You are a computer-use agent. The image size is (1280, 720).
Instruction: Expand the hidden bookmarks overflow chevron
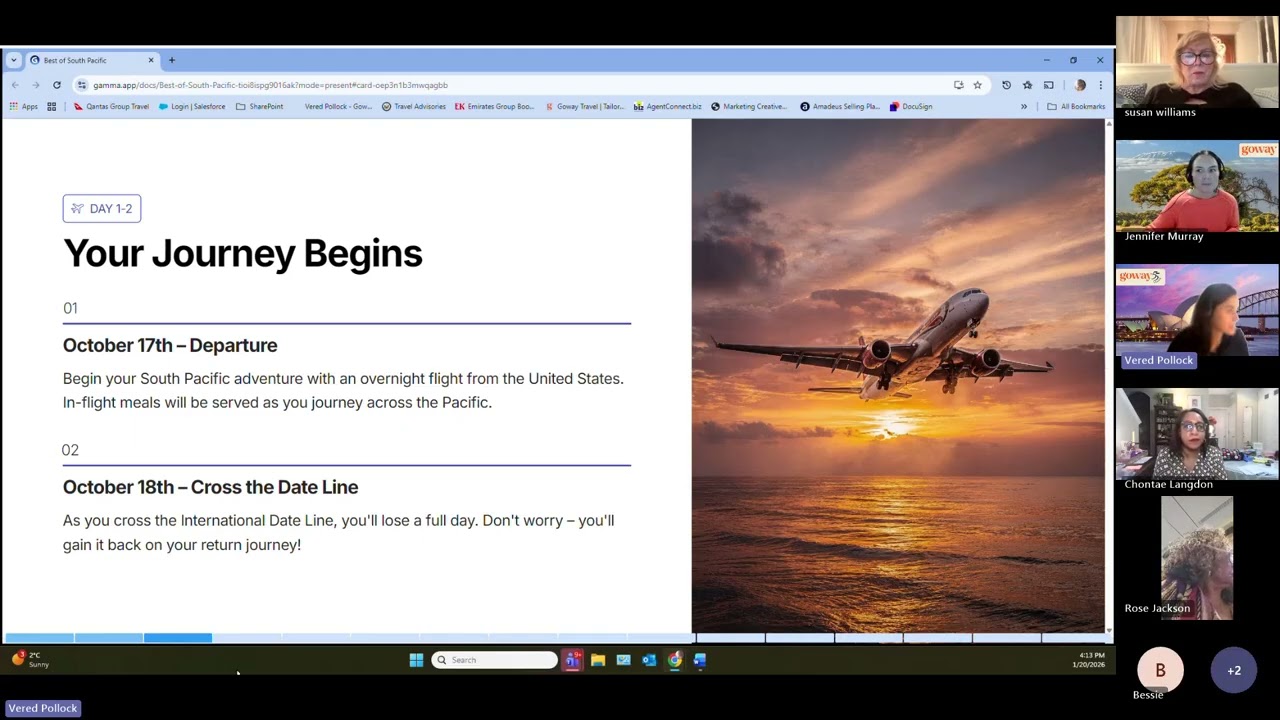click(1024, 106)
